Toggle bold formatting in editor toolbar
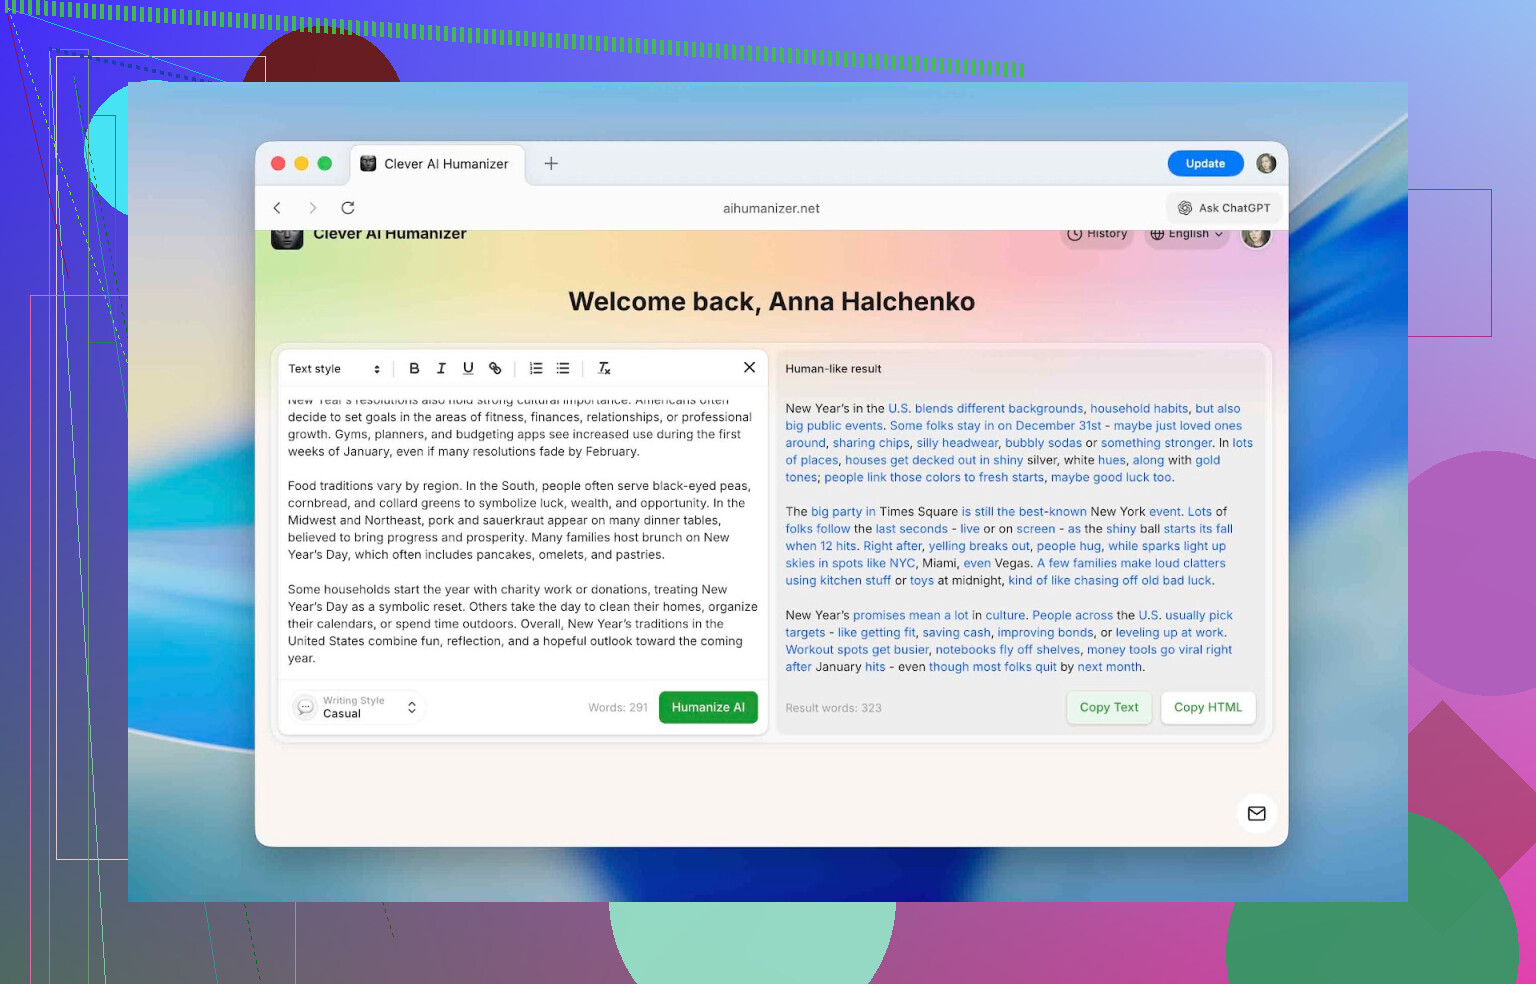1536x984 pixels. pyautogui.click(x=414, y=368)
